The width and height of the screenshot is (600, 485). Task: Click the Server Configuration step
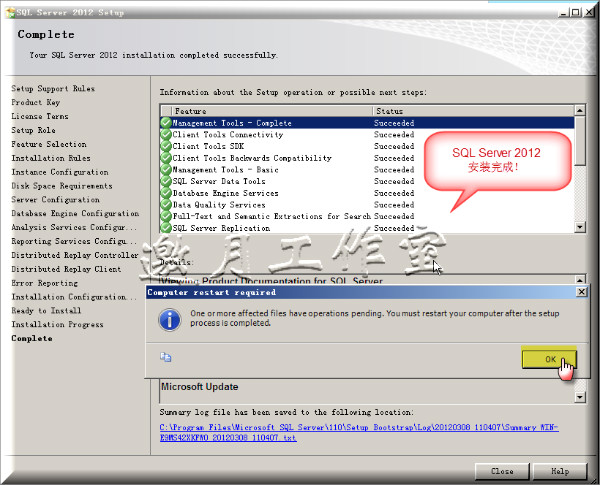click(x=55, y=199)
